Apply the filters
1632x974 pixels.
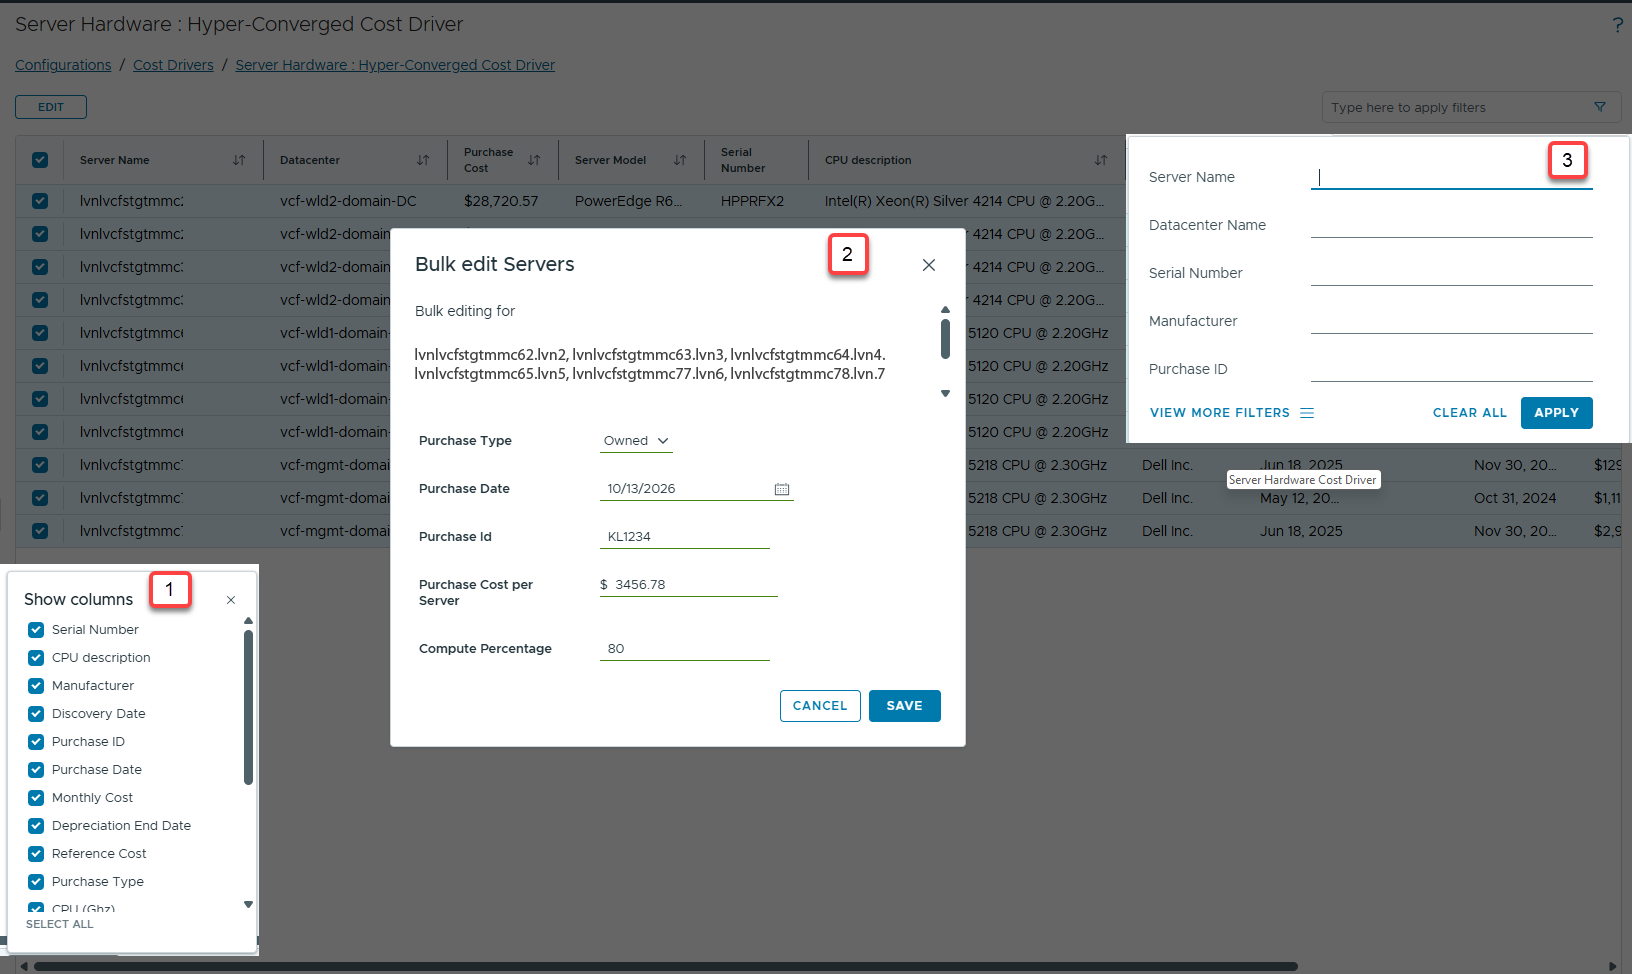(x=1556, y=413)
